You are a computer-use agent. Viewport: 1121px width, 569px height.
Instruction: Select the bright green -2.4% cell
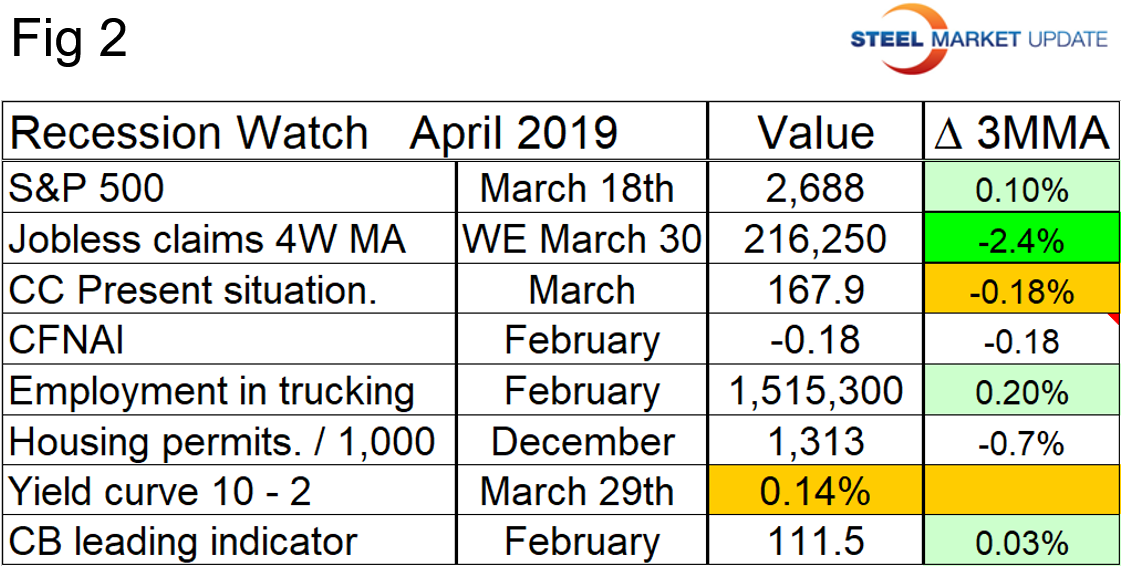pyautogui.click(x=1019, y=239)
